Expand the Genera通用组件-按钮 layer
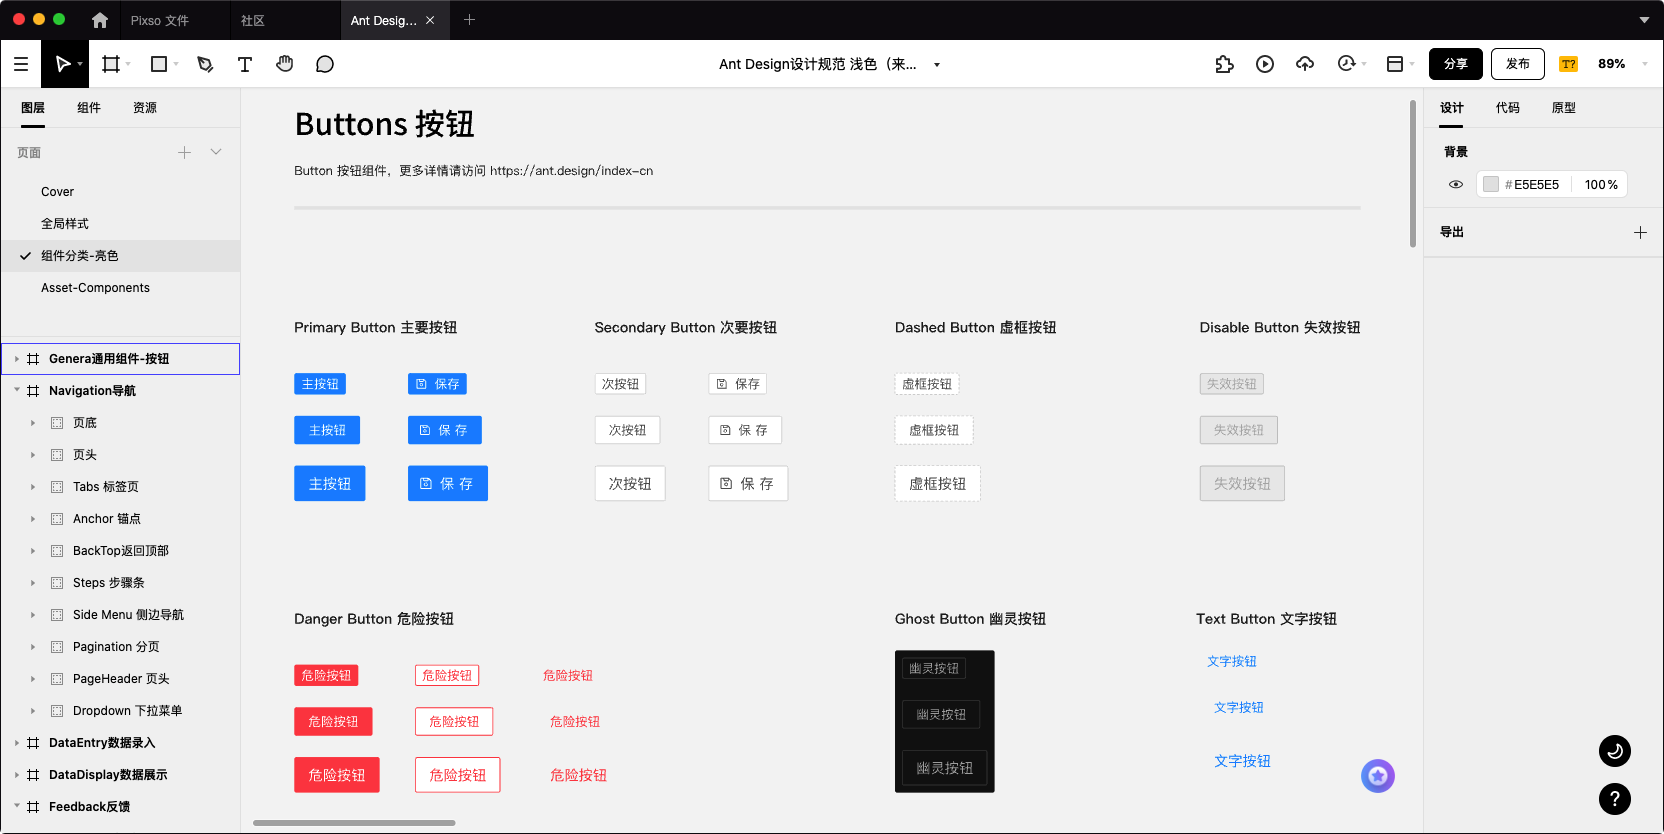This screenshot has height=834, width=1664. [x=17, y=359]
